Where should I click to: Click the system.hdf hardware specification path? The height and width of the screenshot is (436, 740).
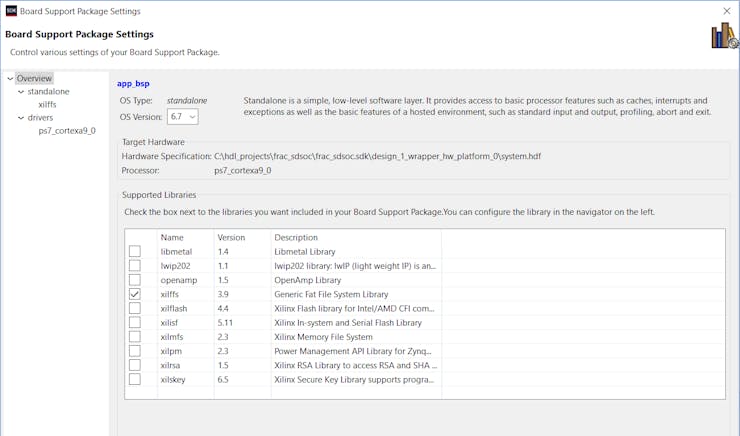point(378,156)
